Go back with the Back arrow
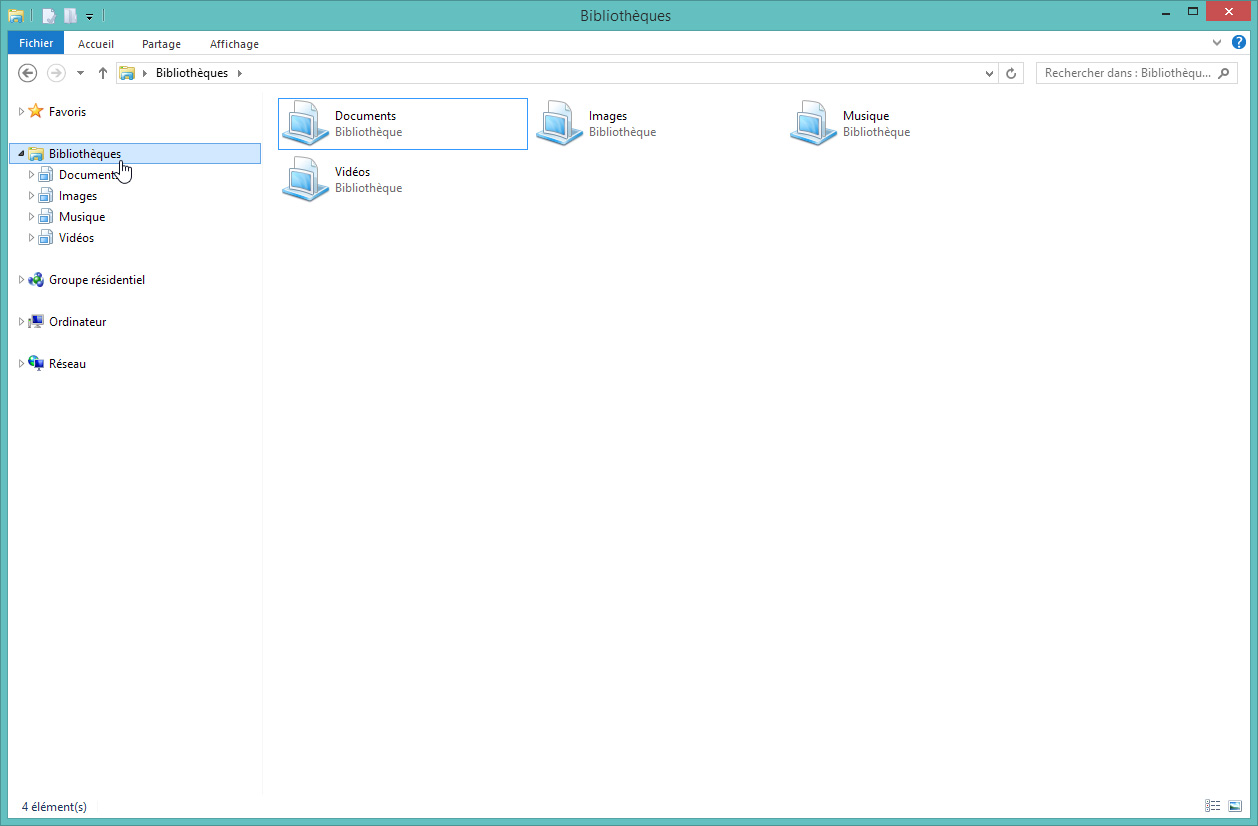The image size is (1258, 826). 28,73
